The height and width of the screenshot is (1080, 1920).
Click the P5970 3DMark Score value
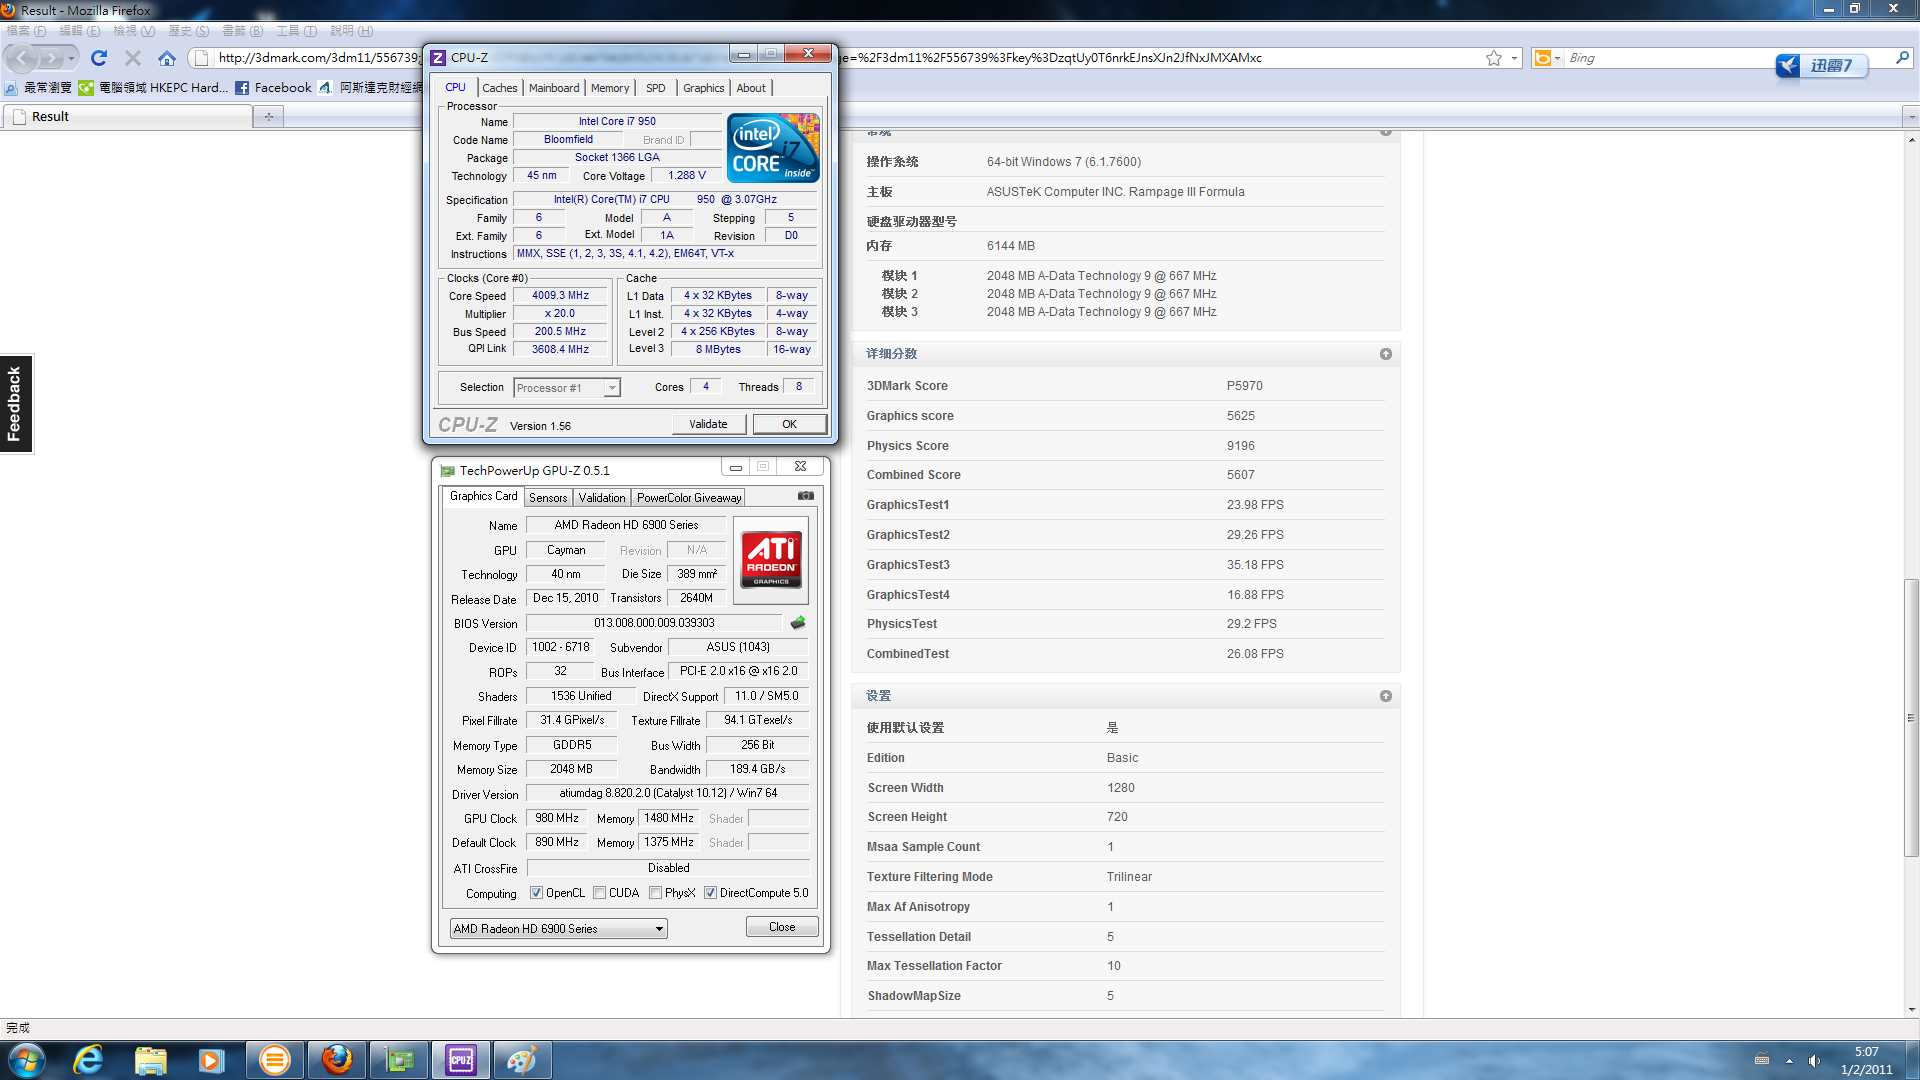click(1244, 386)
